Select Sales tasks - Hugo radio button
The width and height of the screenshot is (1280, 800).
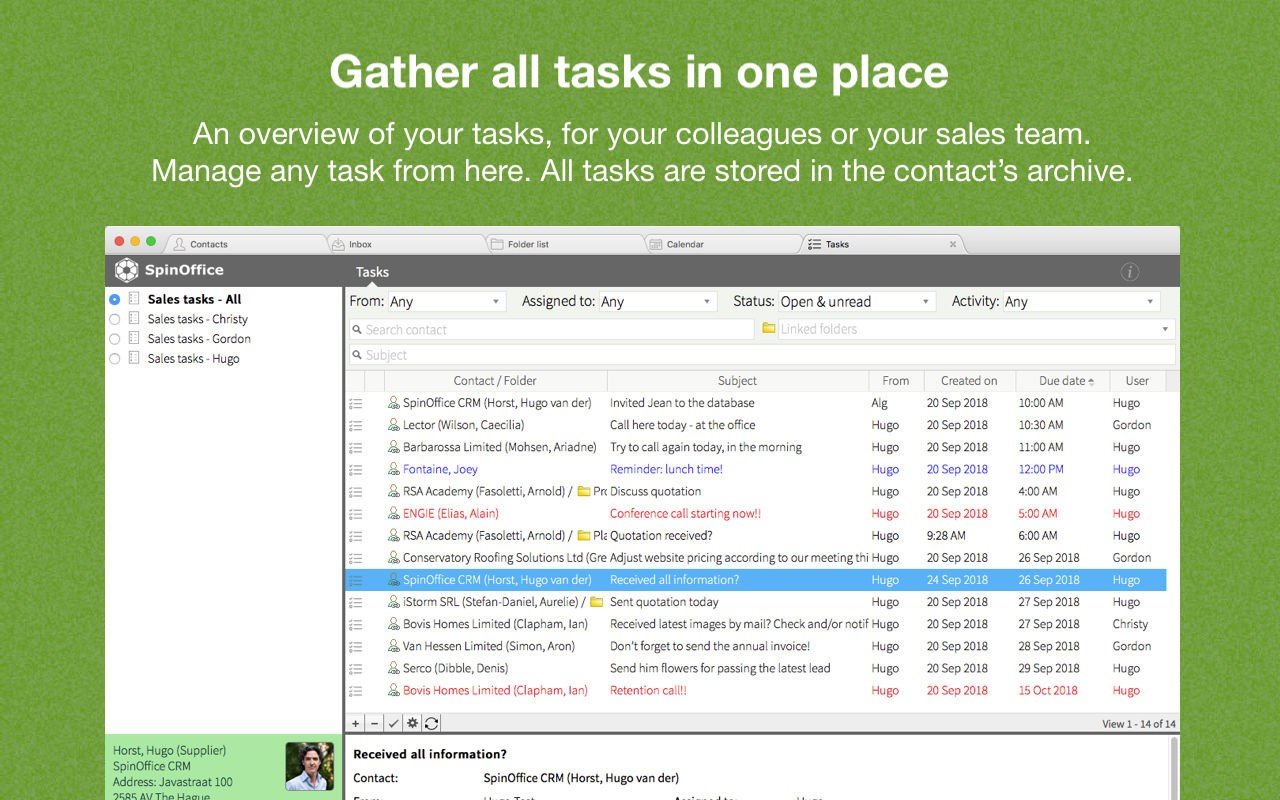coord(115,359)
